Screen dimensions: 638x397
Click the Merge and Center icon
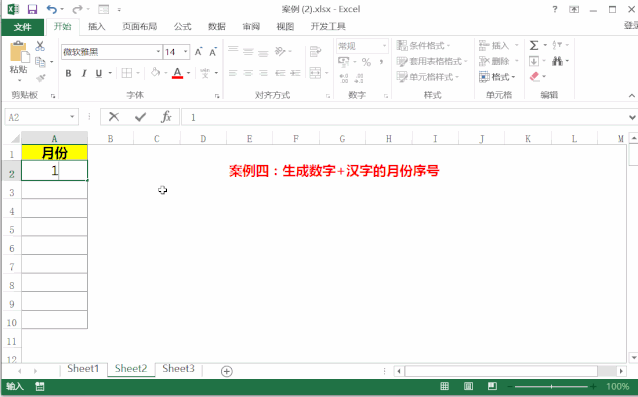[x=315, y=73]
